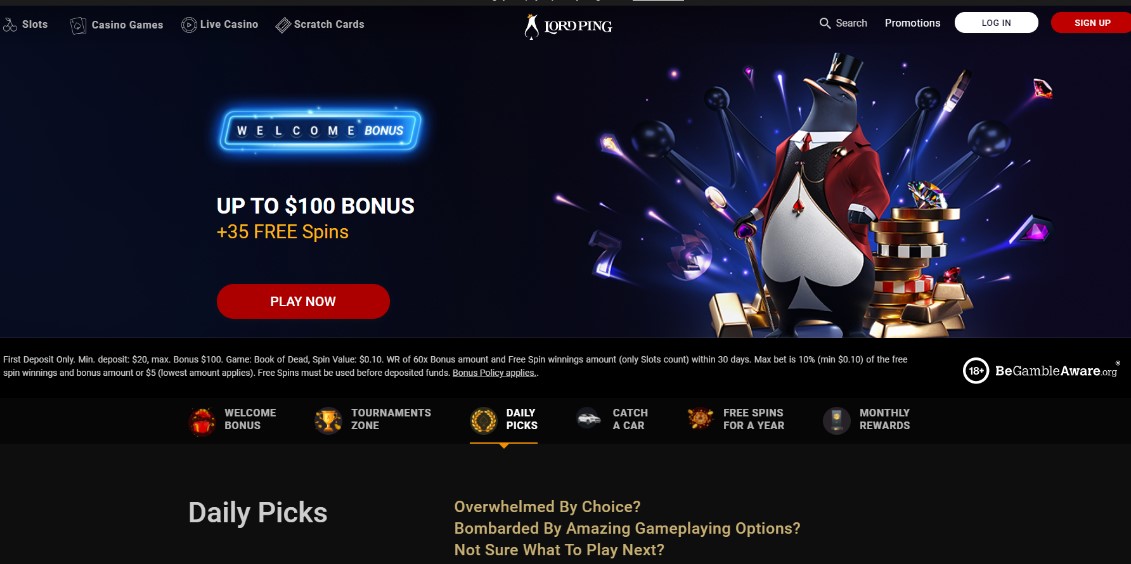Visit the BeGambleAware.org logo link
The height and width of the screenshot is (564, 1131).
coord(1041,371)
